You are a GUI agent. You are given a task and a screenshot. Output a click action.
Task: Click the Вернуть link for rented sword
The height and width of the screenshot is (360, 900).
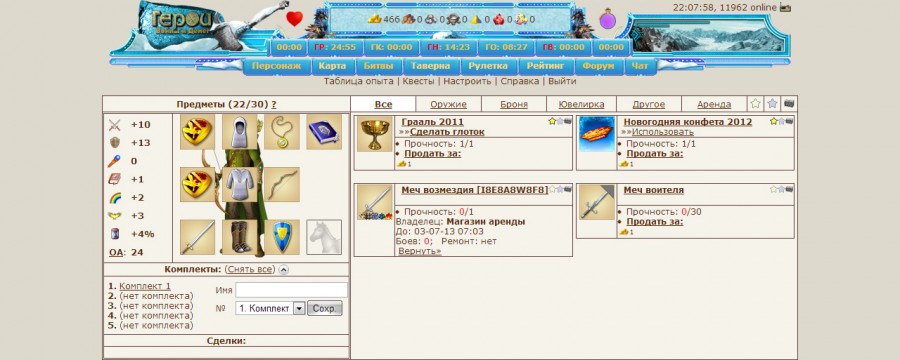420,251
